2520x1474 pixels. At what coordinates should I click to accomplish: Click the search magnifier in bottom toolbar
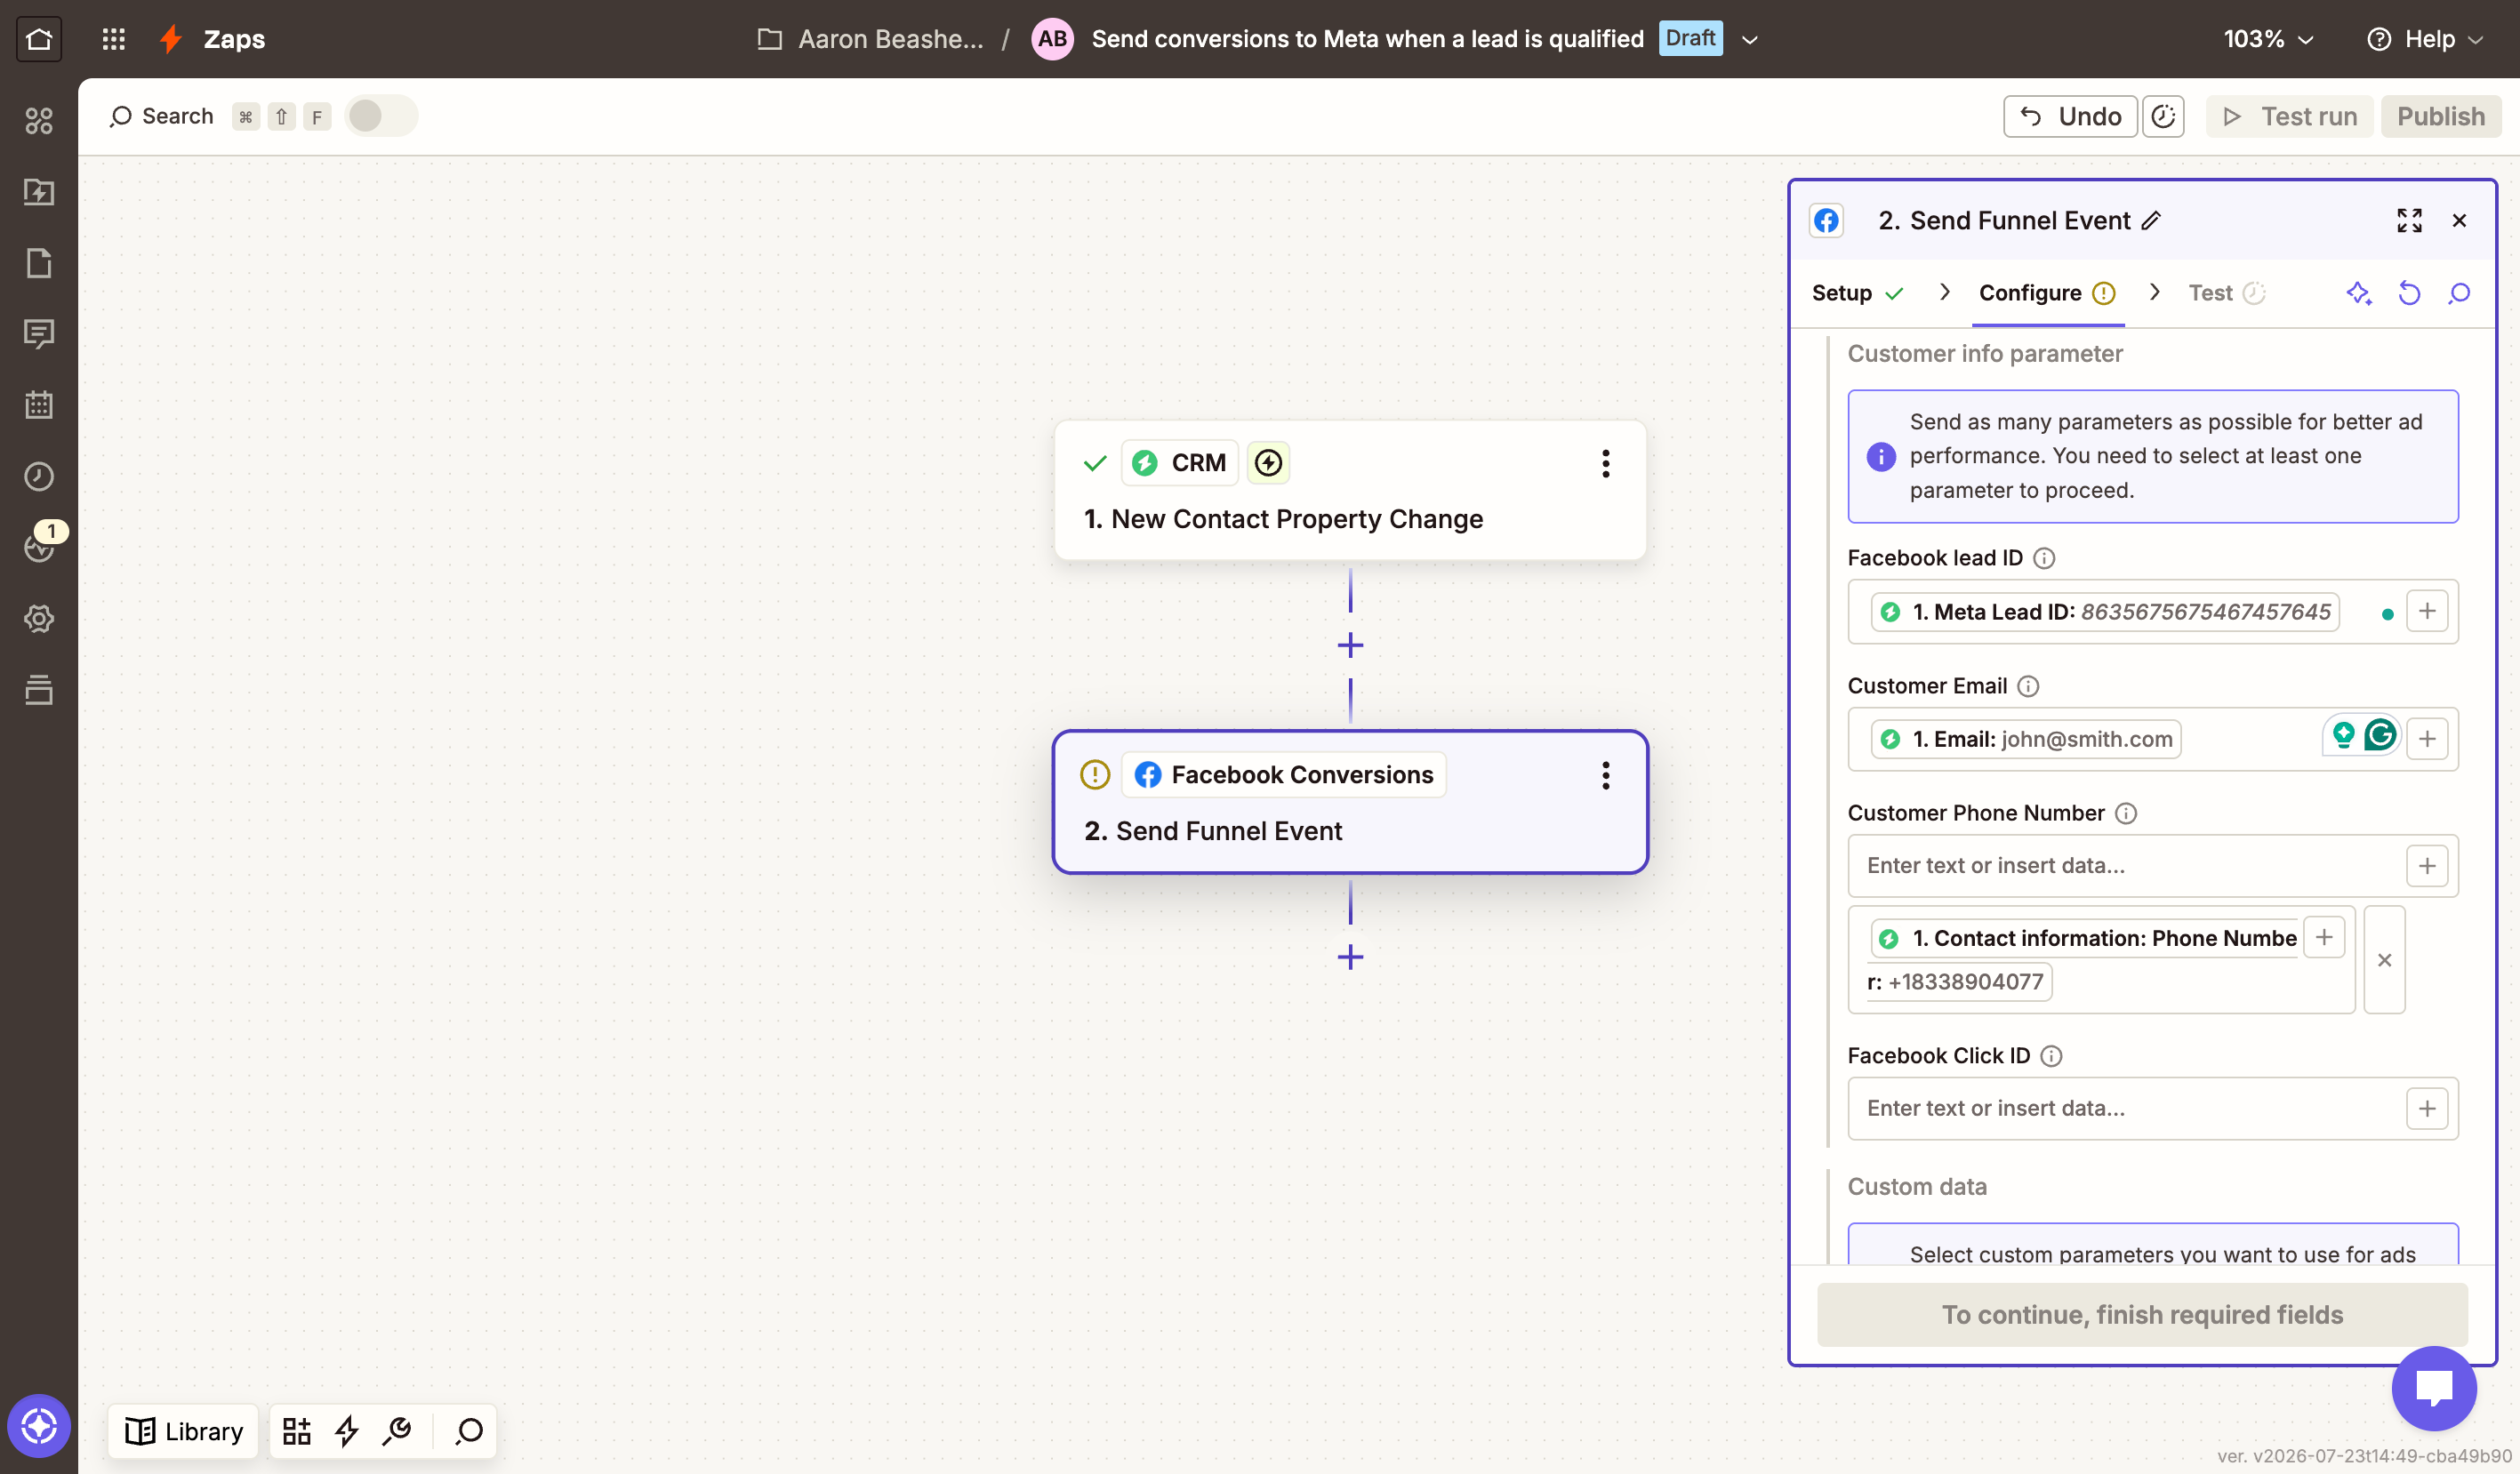[469, 1431]
